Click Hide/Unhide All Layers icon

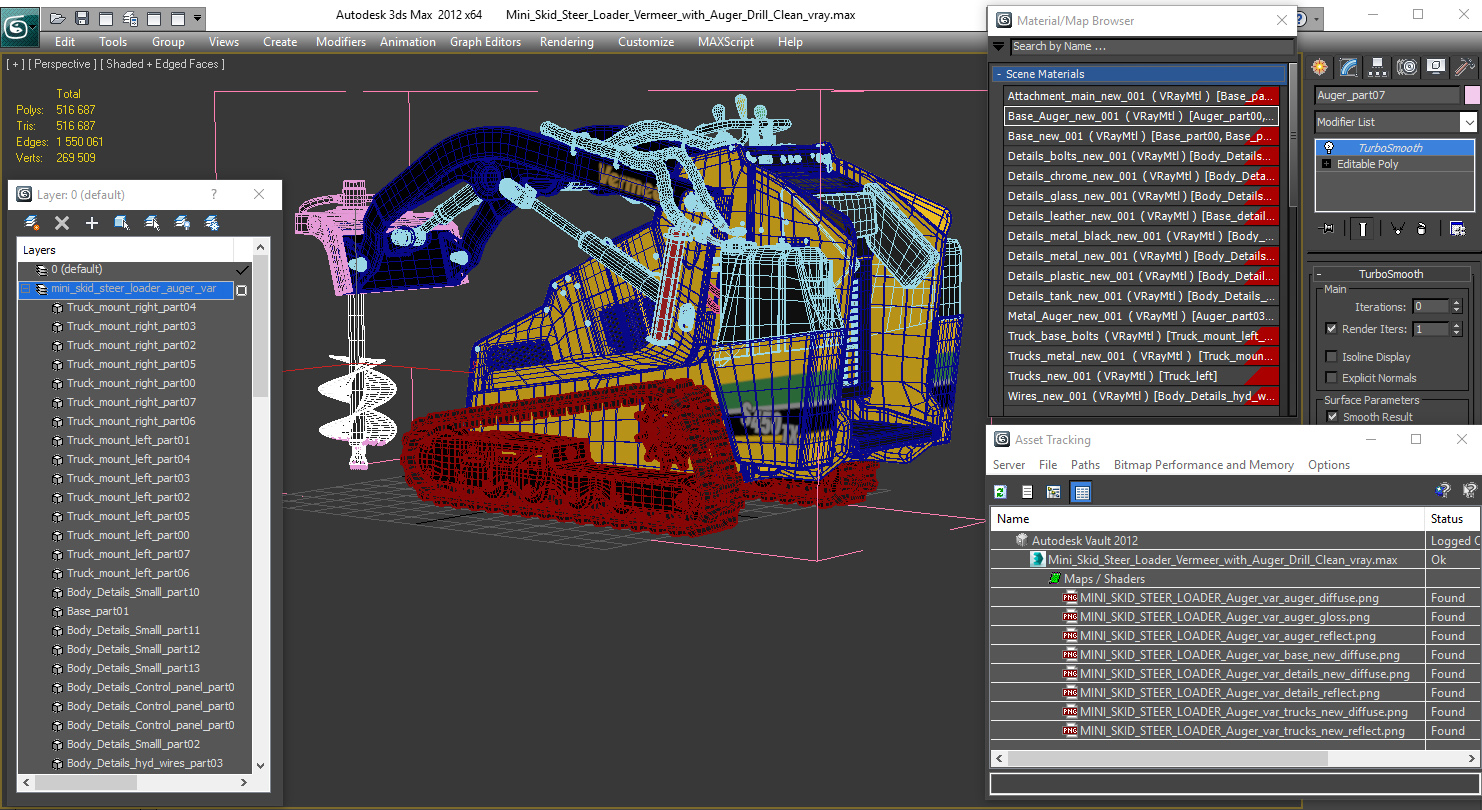(x=182, y=223)
